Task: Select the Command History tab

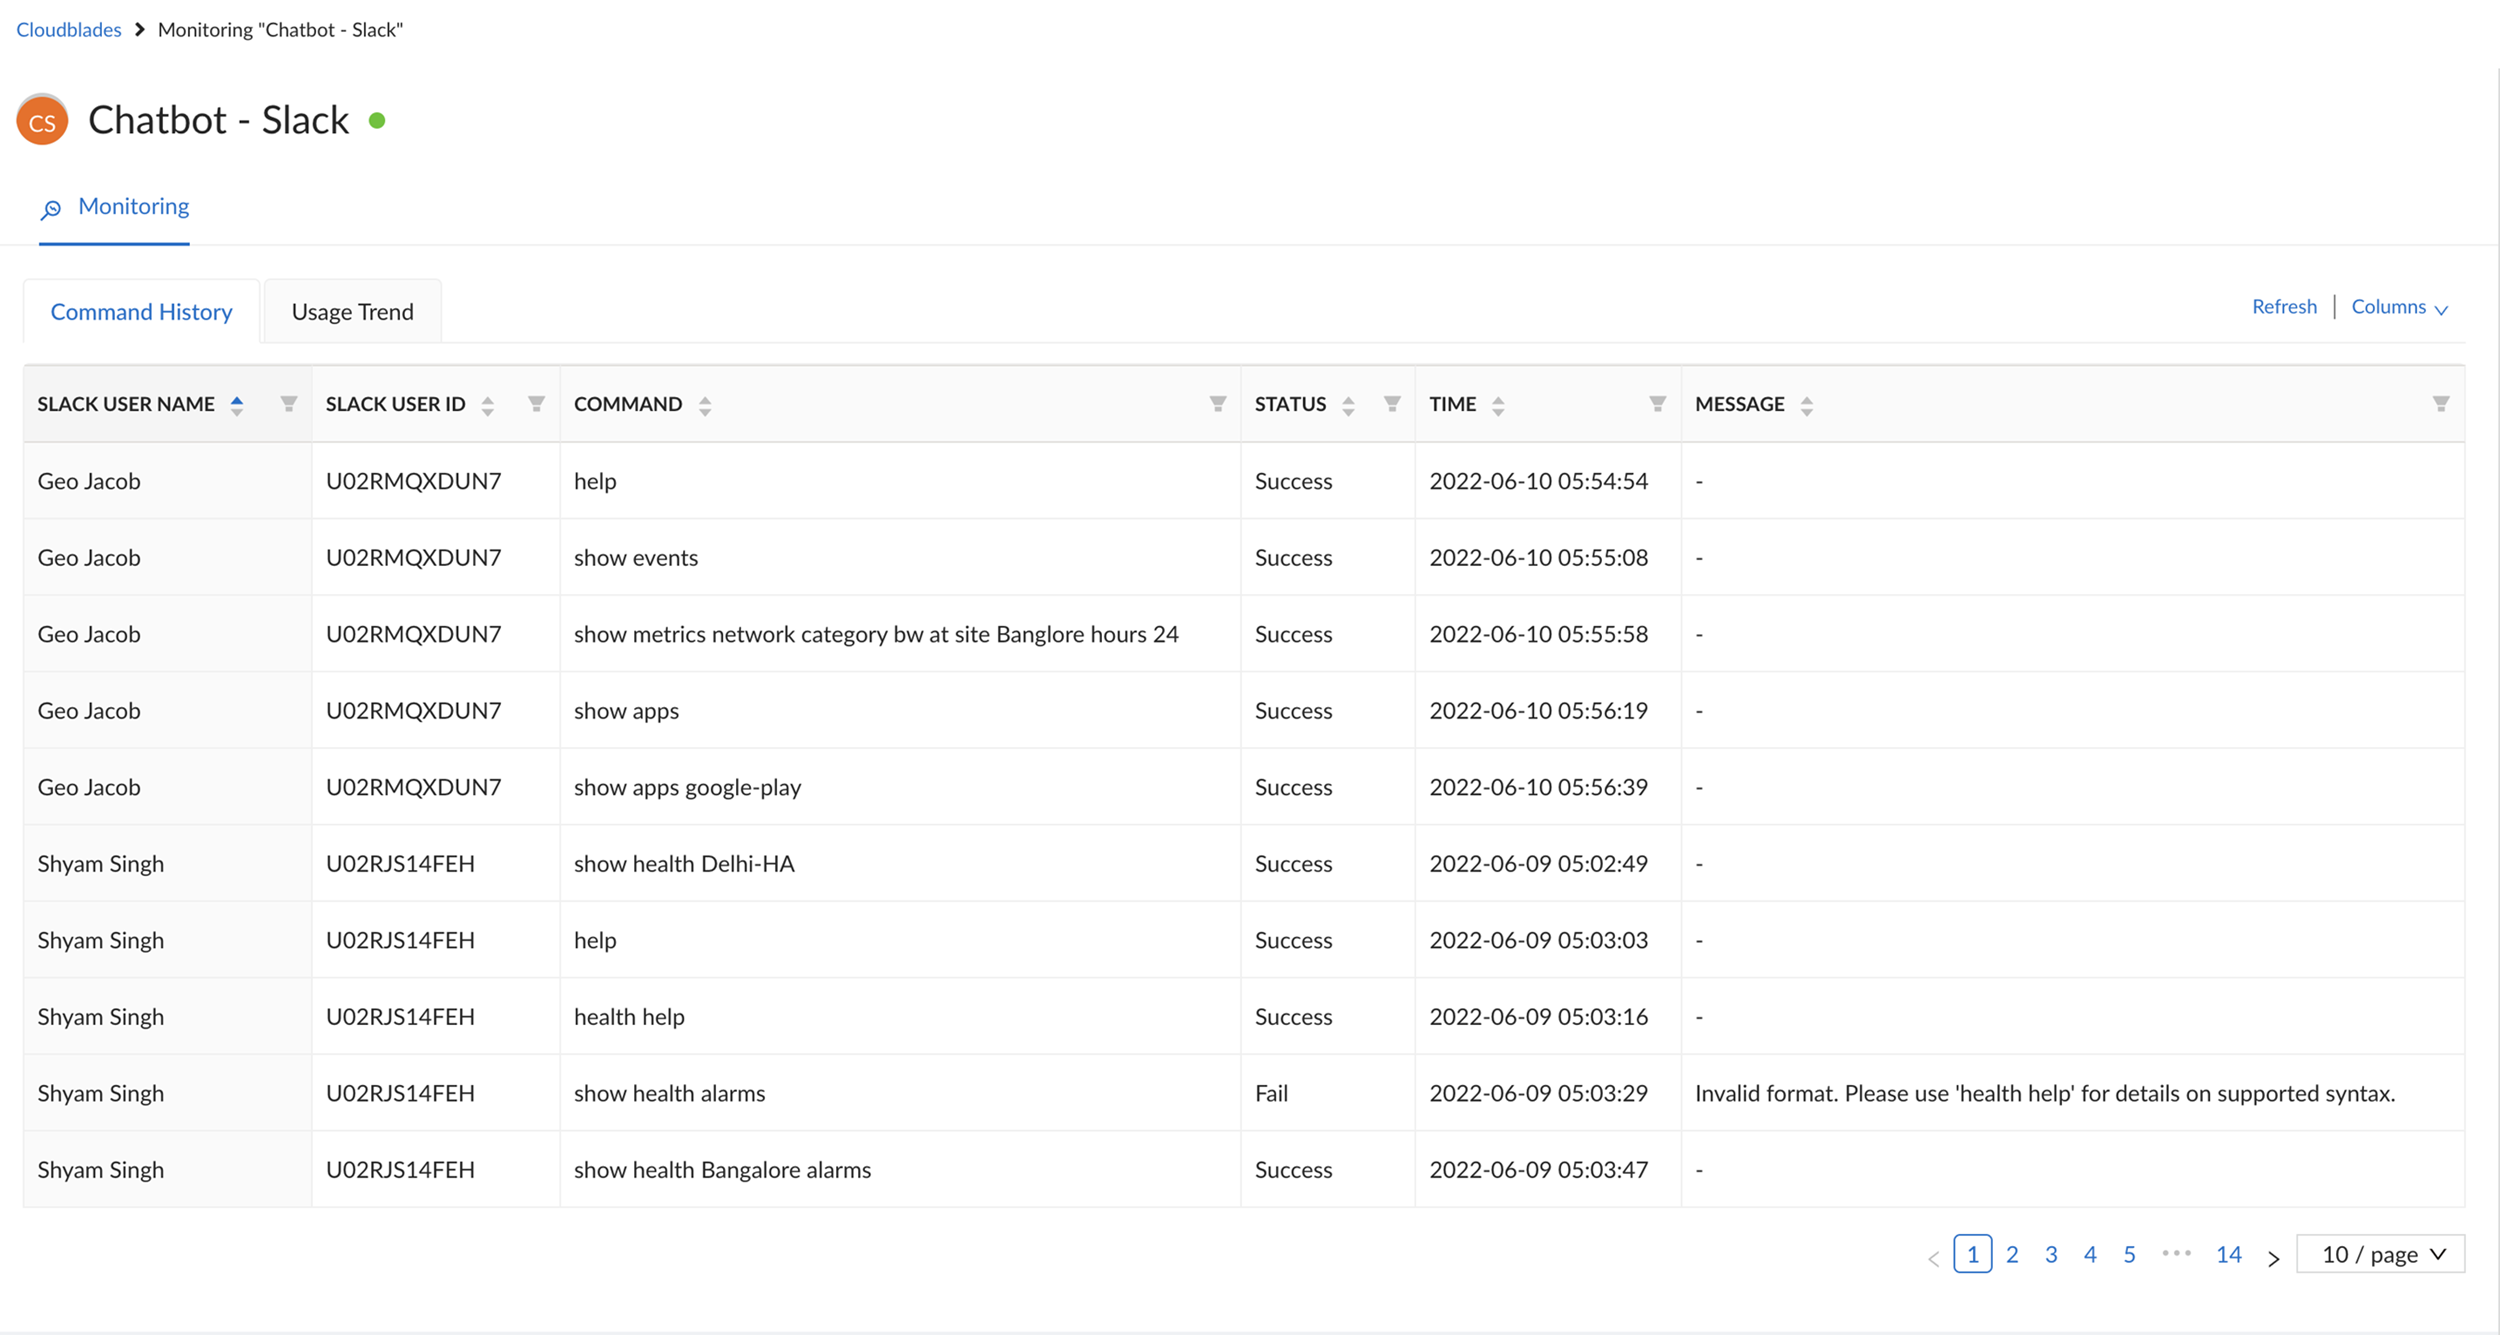Action: (x=141, y=312)
